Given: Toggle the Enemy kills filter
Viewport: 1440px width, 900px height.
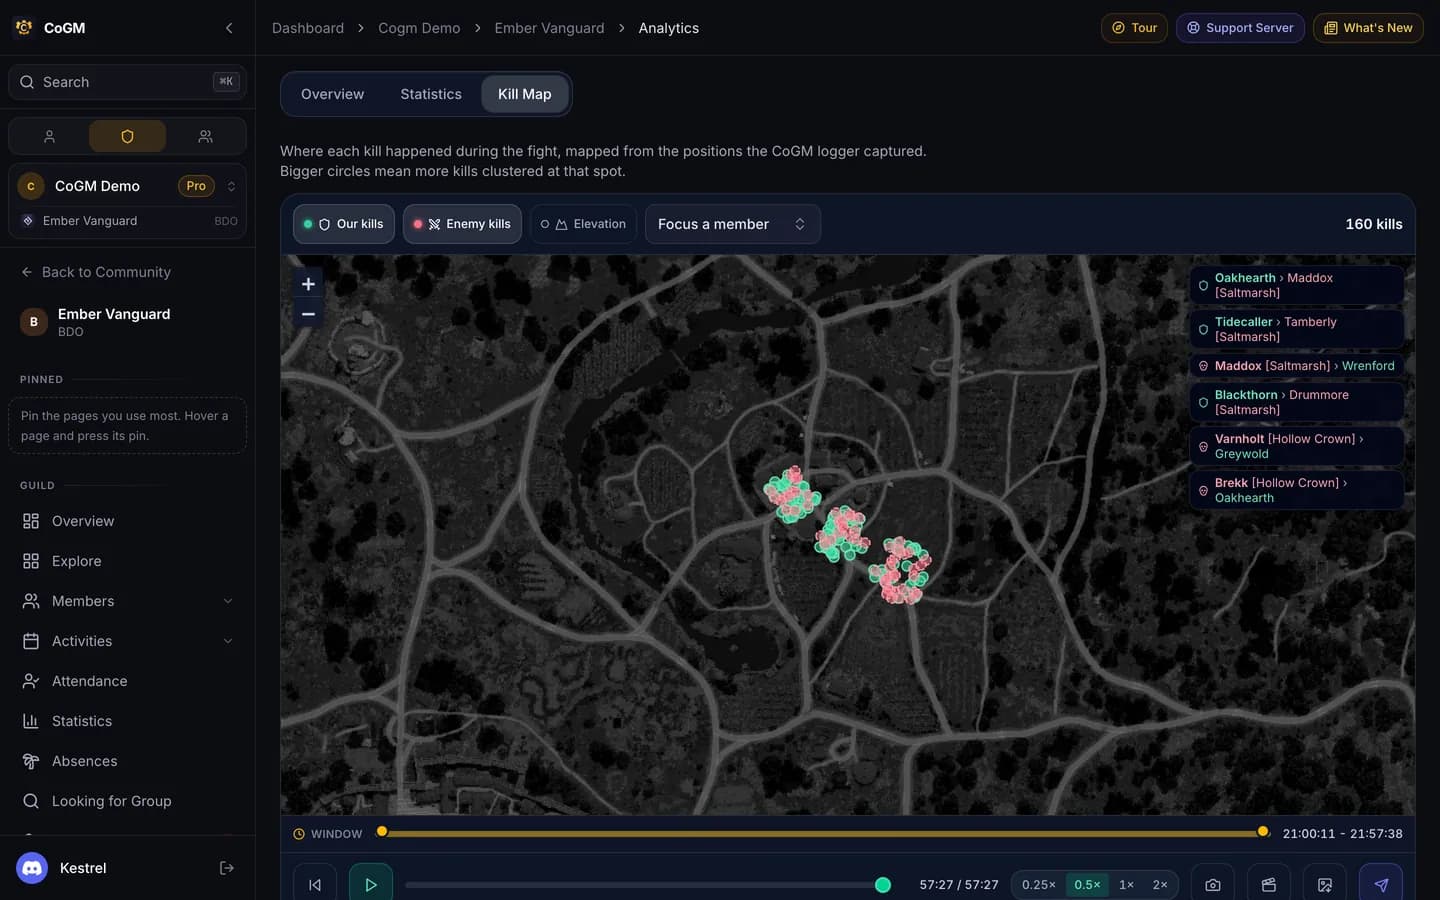Looking at the screenshot, I should click(x=462, y=224).
